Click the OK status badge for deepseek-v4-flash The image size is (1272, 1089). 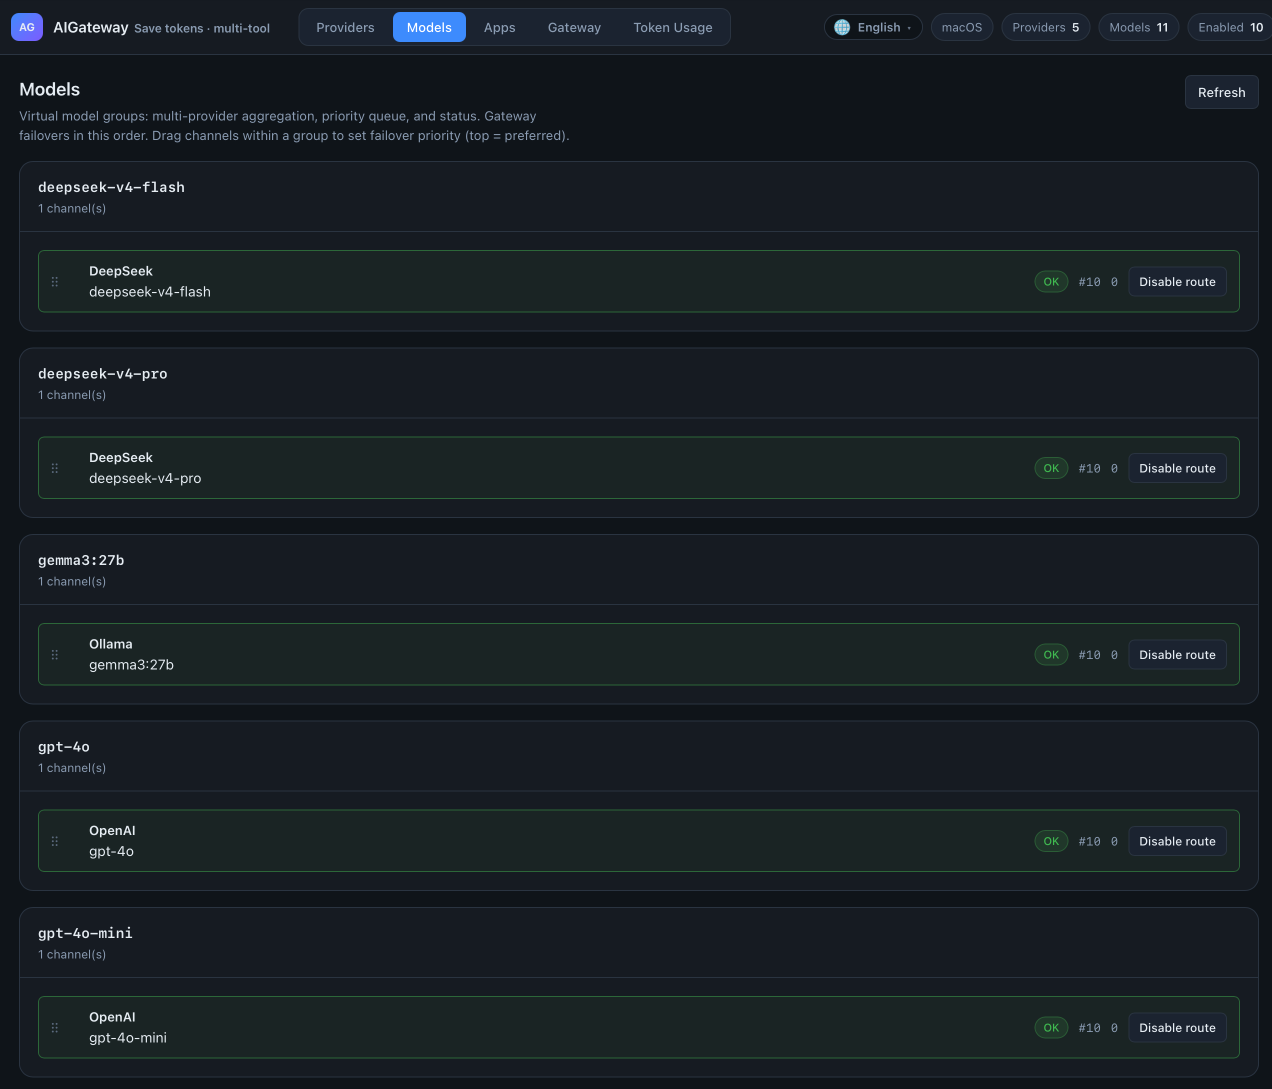click(x=1051, y=282)
